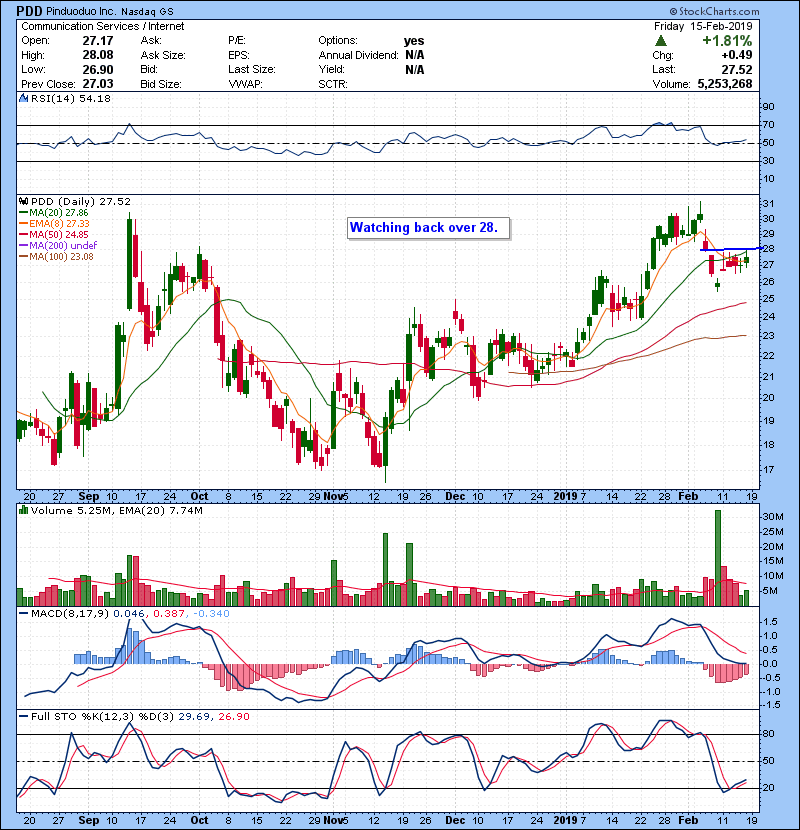Click the RSI line chart icon
Screen dimensions: 800x830
pos(23,98)
